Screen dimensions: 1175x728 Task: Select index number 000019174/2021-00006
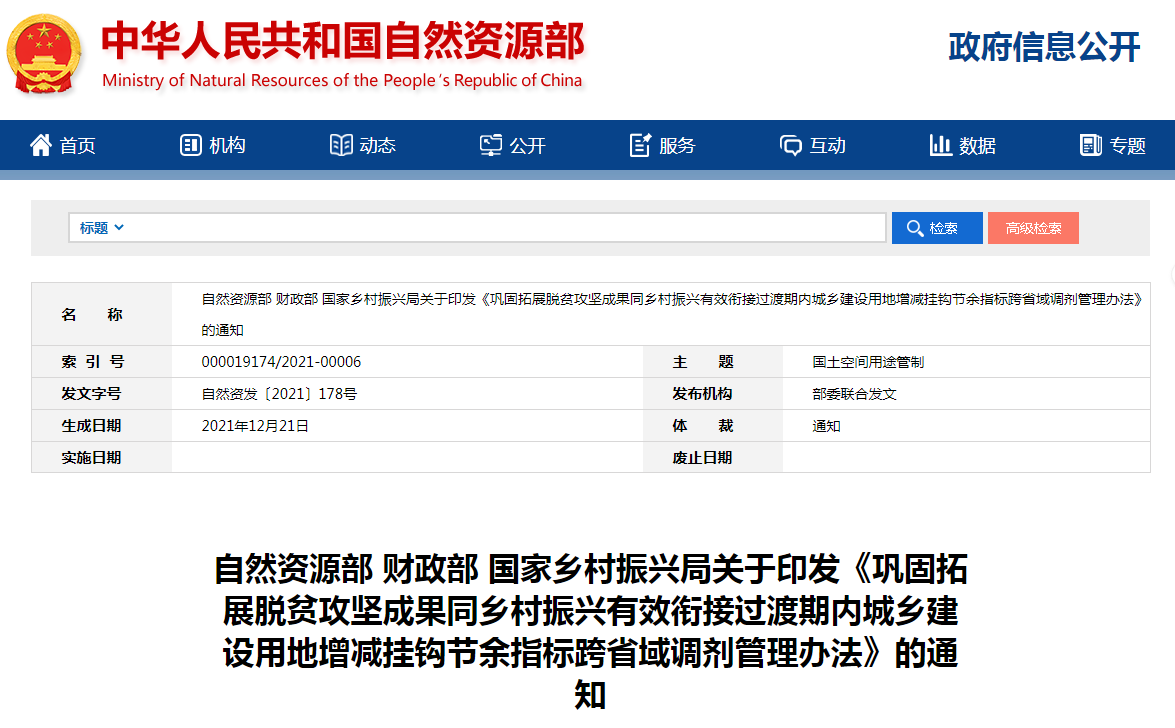(281, 362)
